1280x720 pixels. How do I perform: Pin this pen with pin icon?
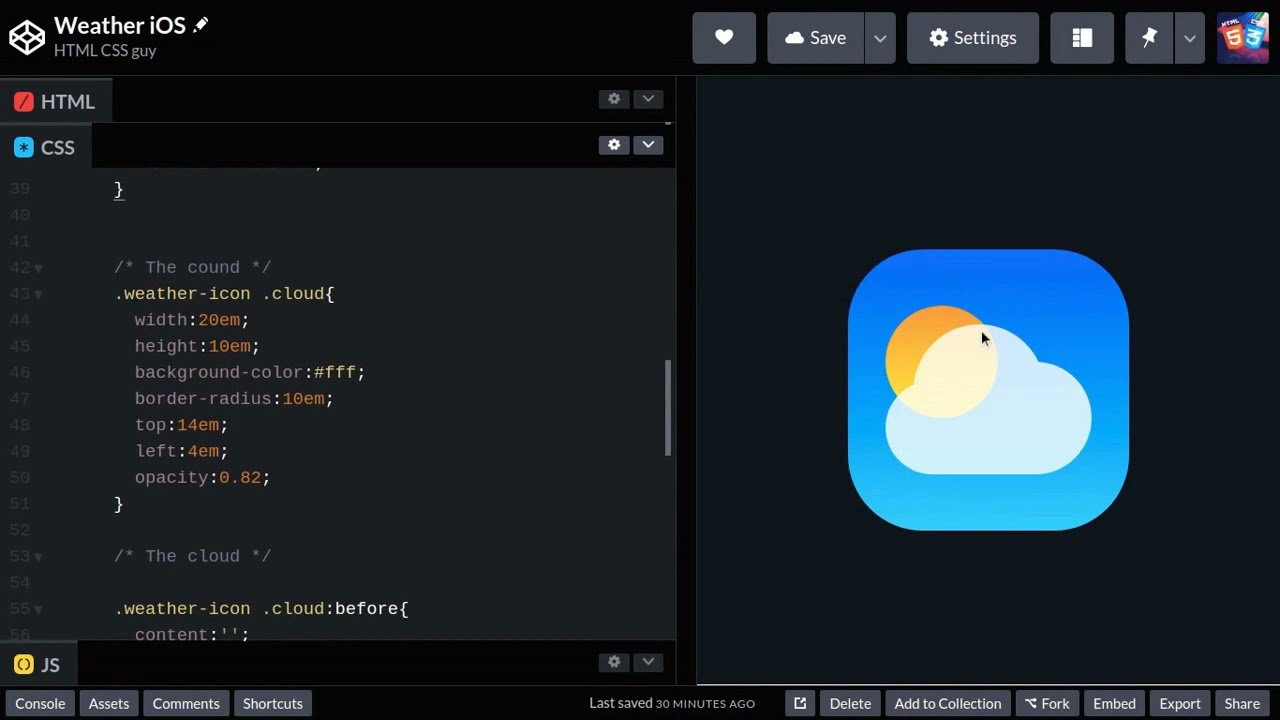click(x=1149, y=38)
